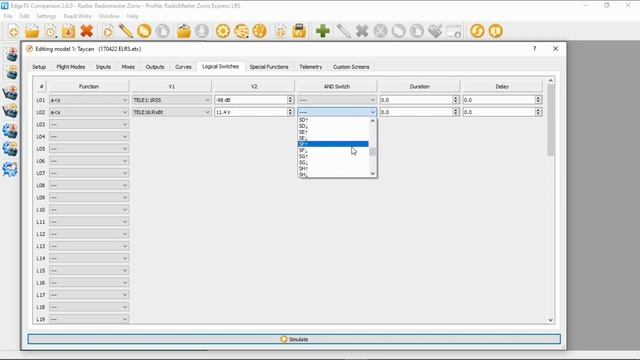The image size is (640, 360).
Task: Click the Simulate button
Action: coord(294,339)
